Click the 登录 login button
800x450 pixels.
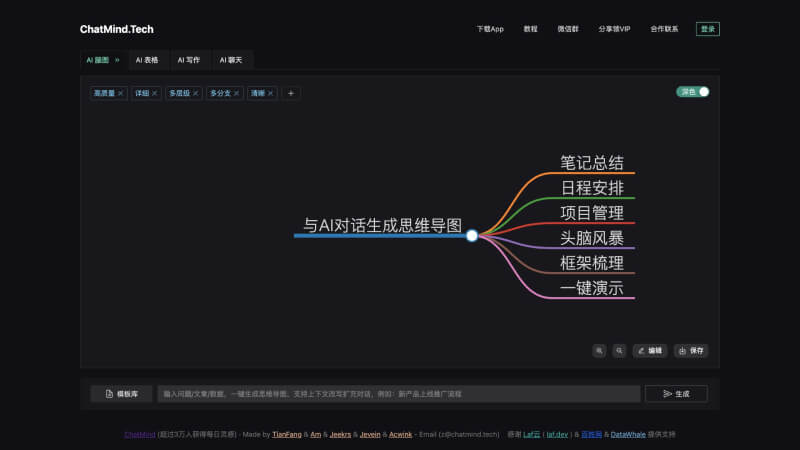click(x=708, y=29)
